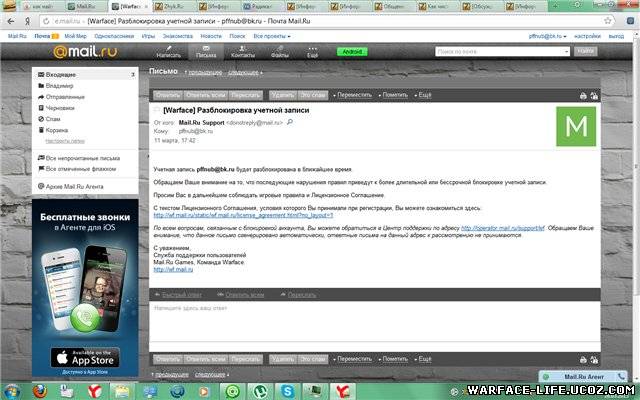Image resolution: width=640 pixels, height=400 pixels.
Task: Click the browser back arrow
Action: point(11,21)
